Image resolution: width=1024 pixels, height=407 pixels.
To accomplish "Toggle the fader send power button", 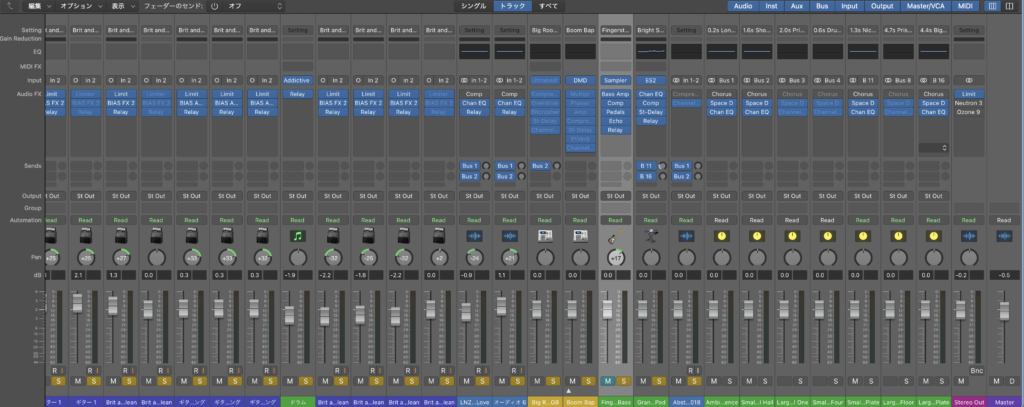I will coord(214,6).
